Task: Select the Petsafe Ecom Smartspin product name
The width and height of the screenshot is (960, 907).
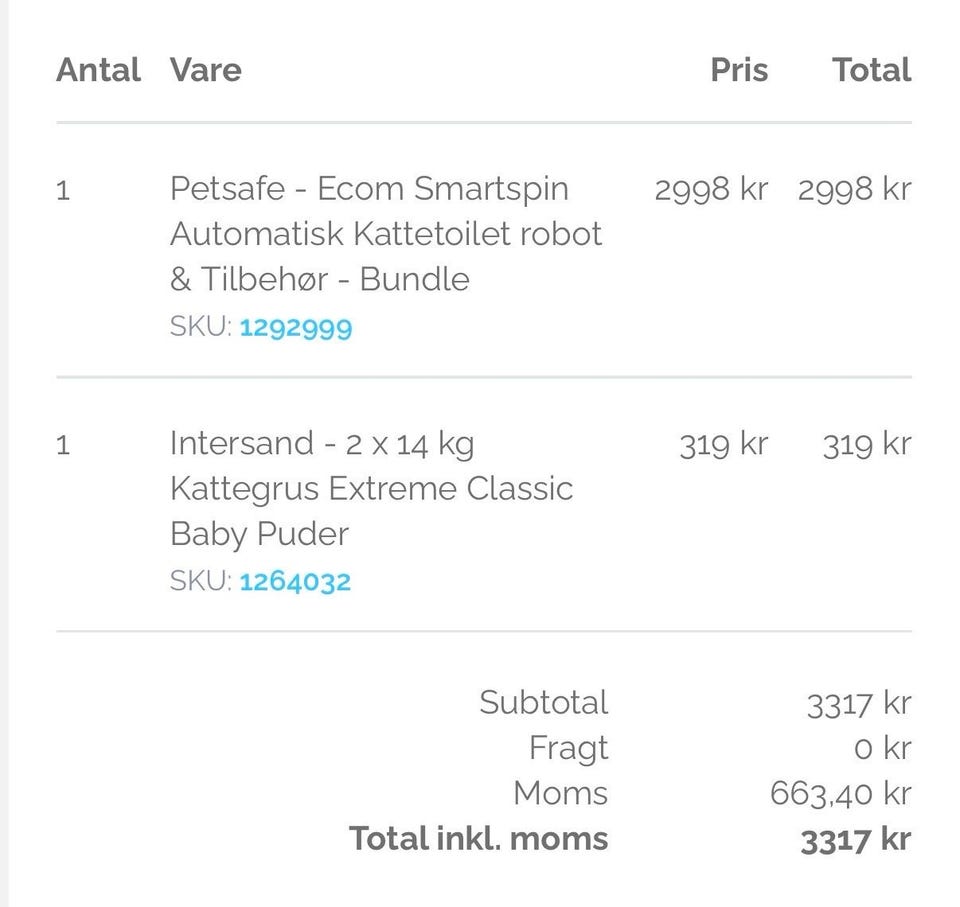Action: 385,233
